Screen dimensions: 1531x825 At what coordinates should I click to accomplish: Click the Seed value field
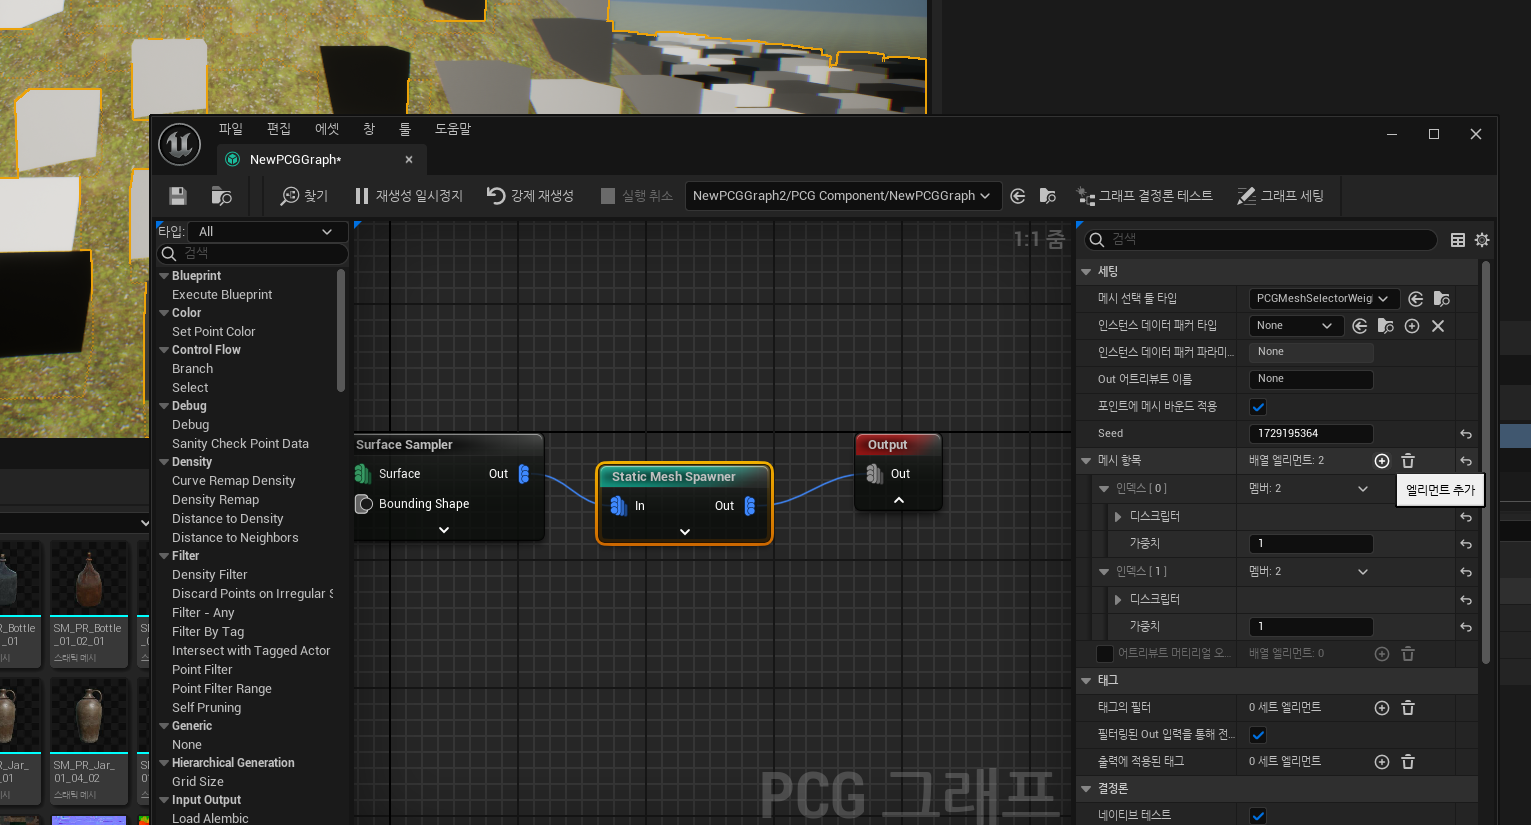click(1311, 434)
